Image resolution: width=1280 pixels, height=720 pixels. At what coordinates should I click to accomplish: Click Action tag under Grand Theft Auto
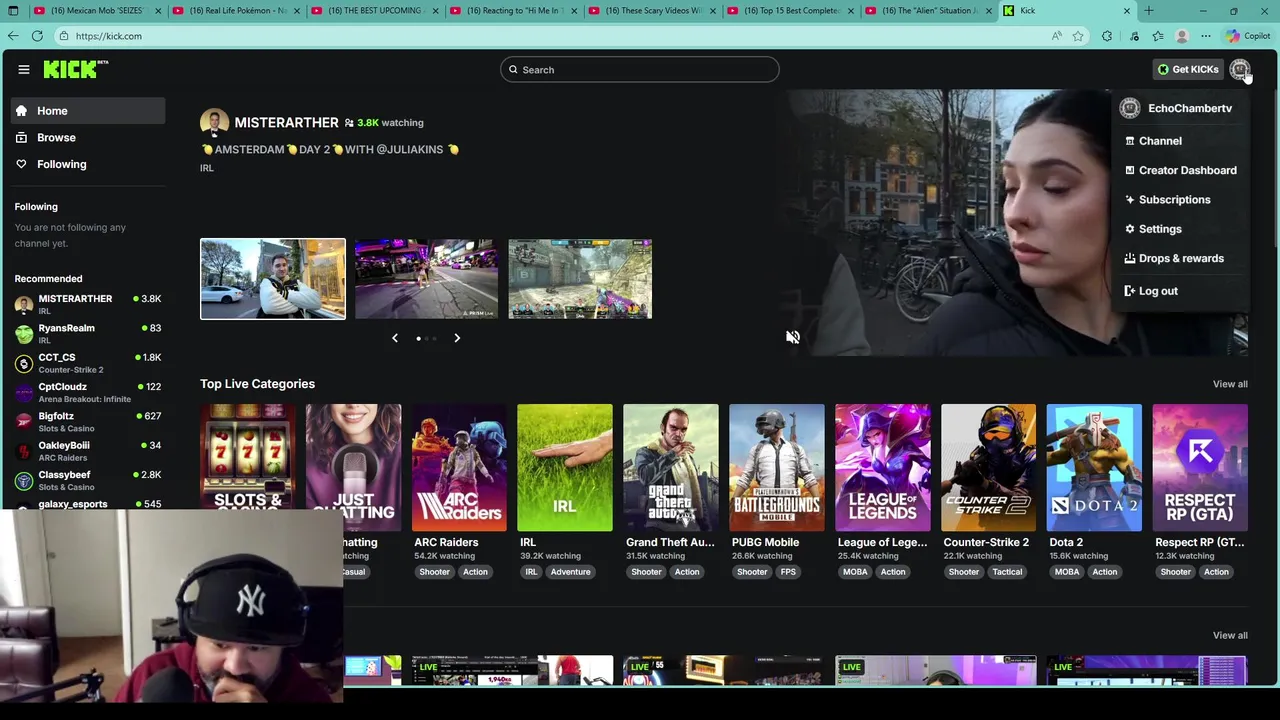coord(686,572)
